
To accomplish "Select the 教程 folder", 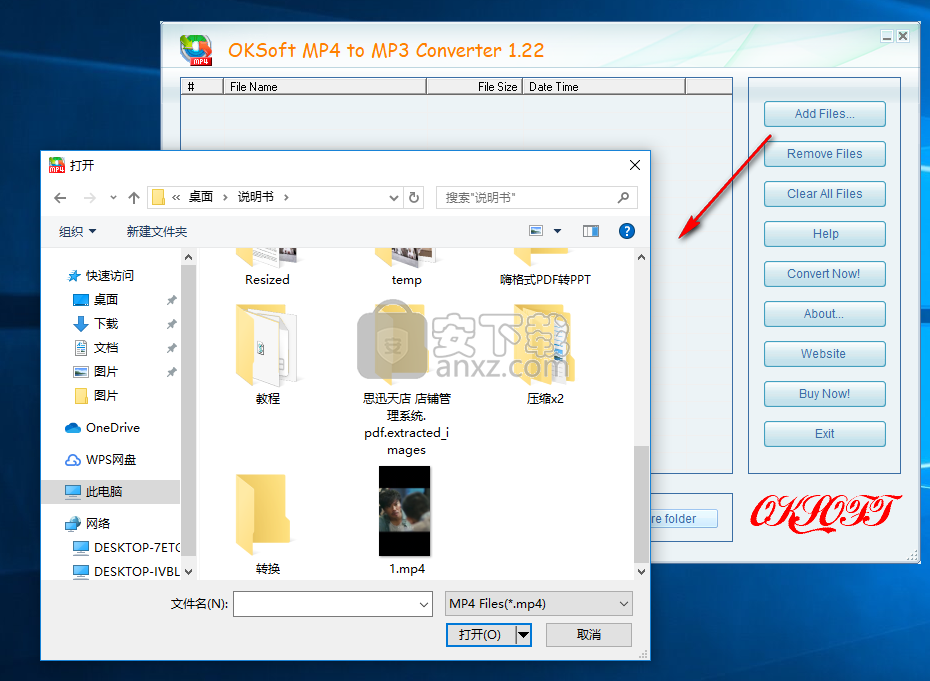I will [x=267, y=354].
